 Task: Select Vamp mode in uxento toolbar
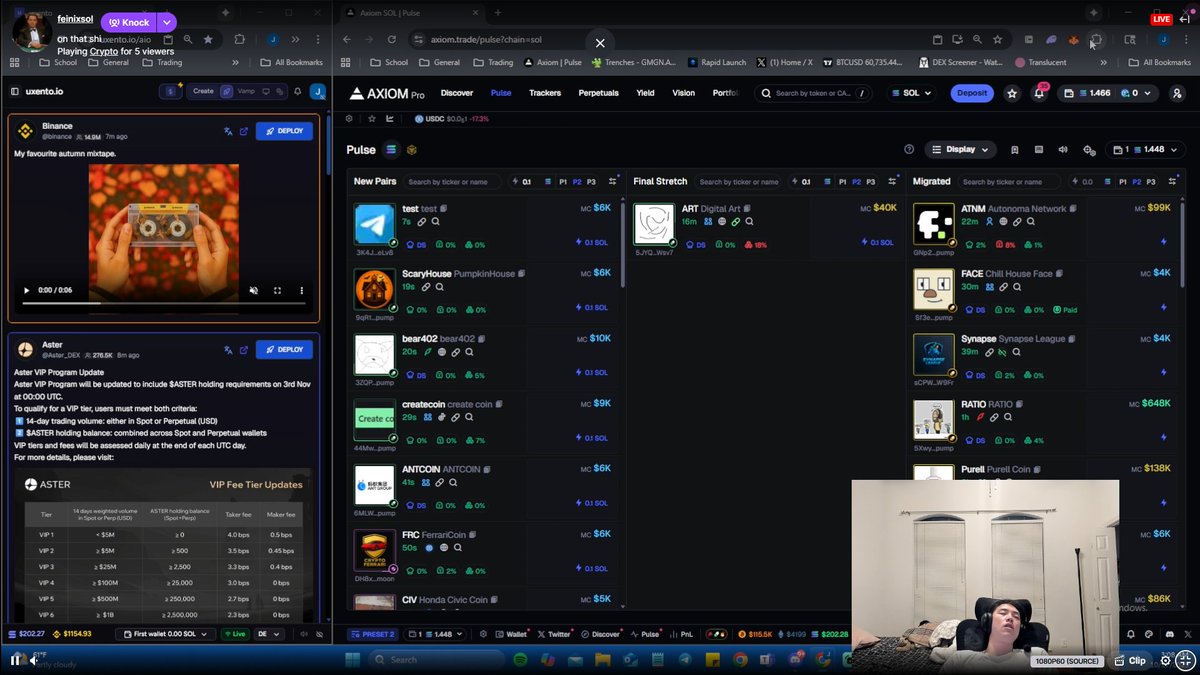(x=245, y=91)
